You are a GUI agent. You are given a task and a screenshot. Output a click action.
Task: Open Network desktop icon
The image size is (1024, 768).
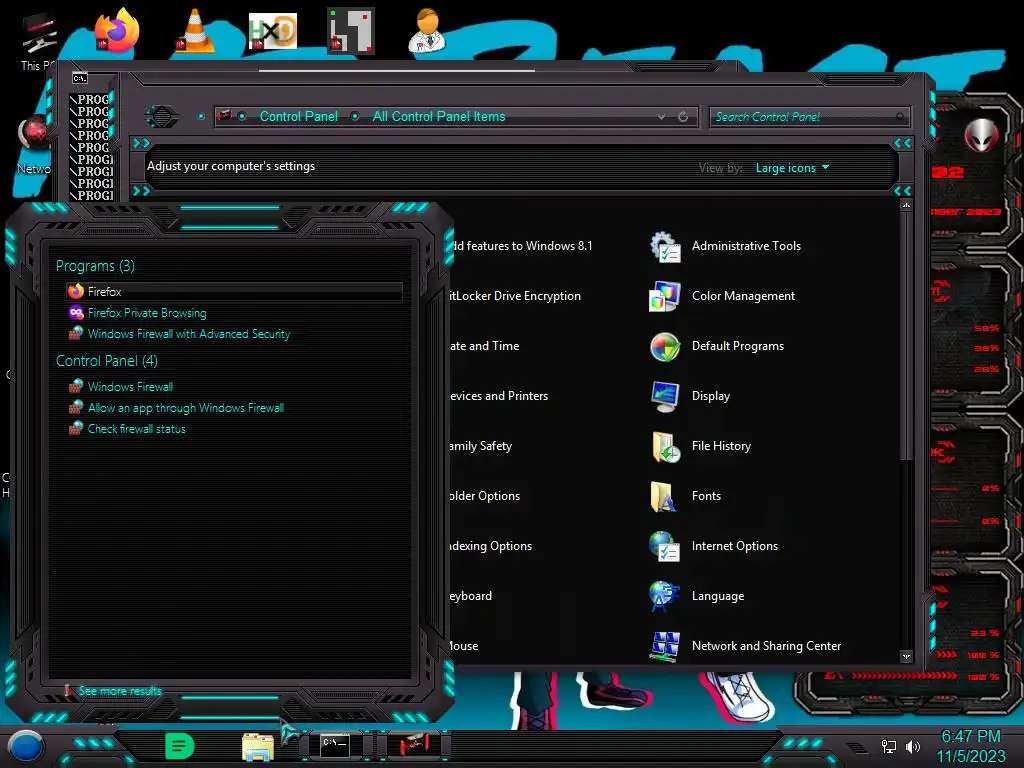click(x=34, y=145)
